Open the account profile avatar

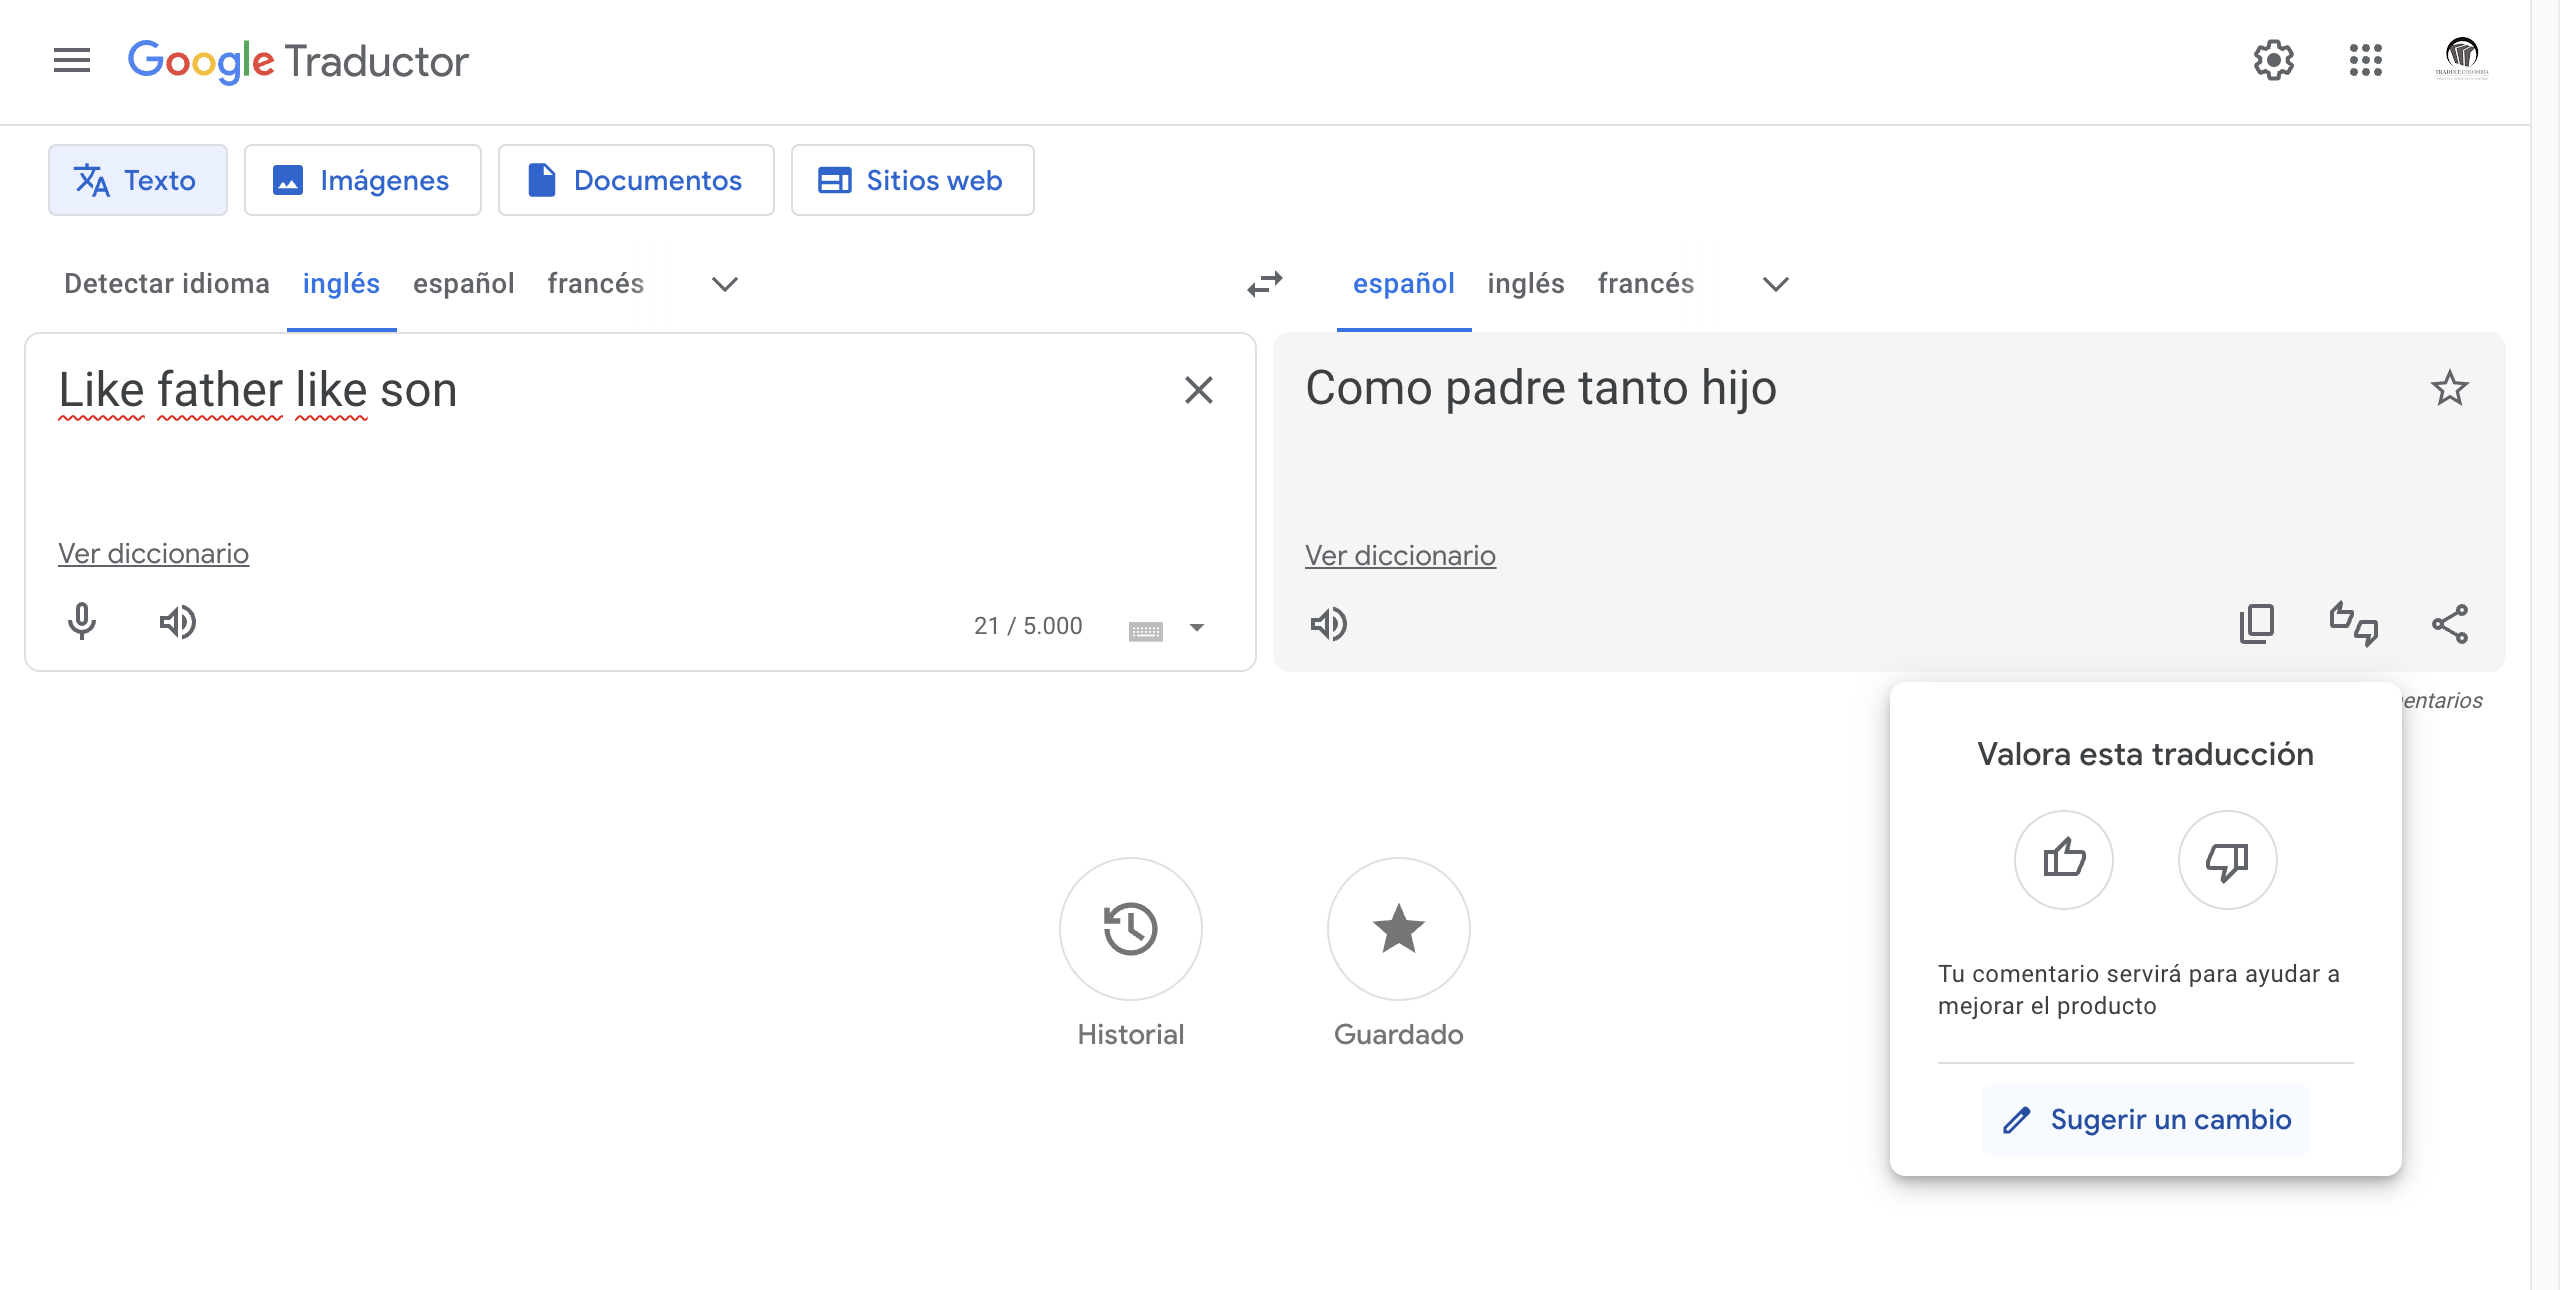coord(2462,58)
